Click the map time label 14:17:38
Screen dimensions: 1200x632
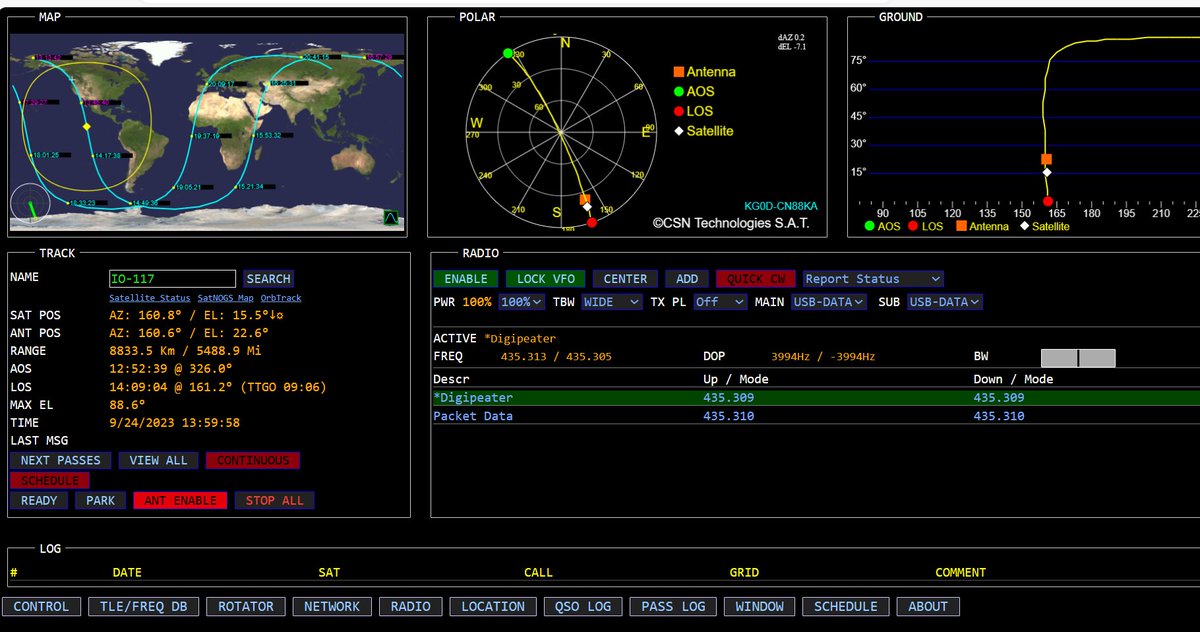point(107,156)
